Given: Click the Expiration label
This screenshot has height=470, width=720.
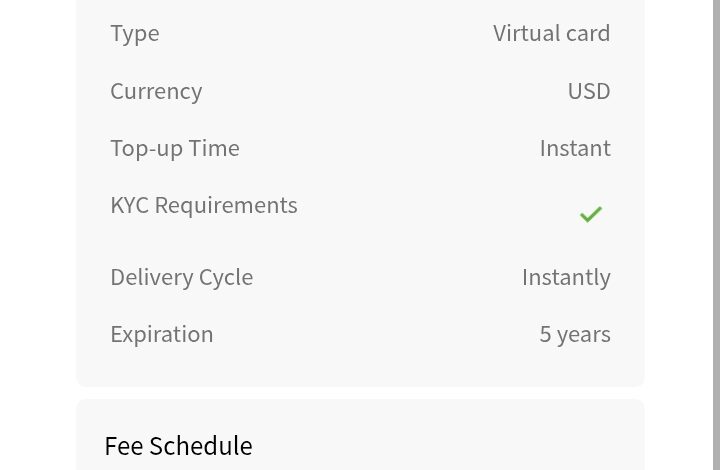Looking at the screenshot, I should click(x=162, y=334).
